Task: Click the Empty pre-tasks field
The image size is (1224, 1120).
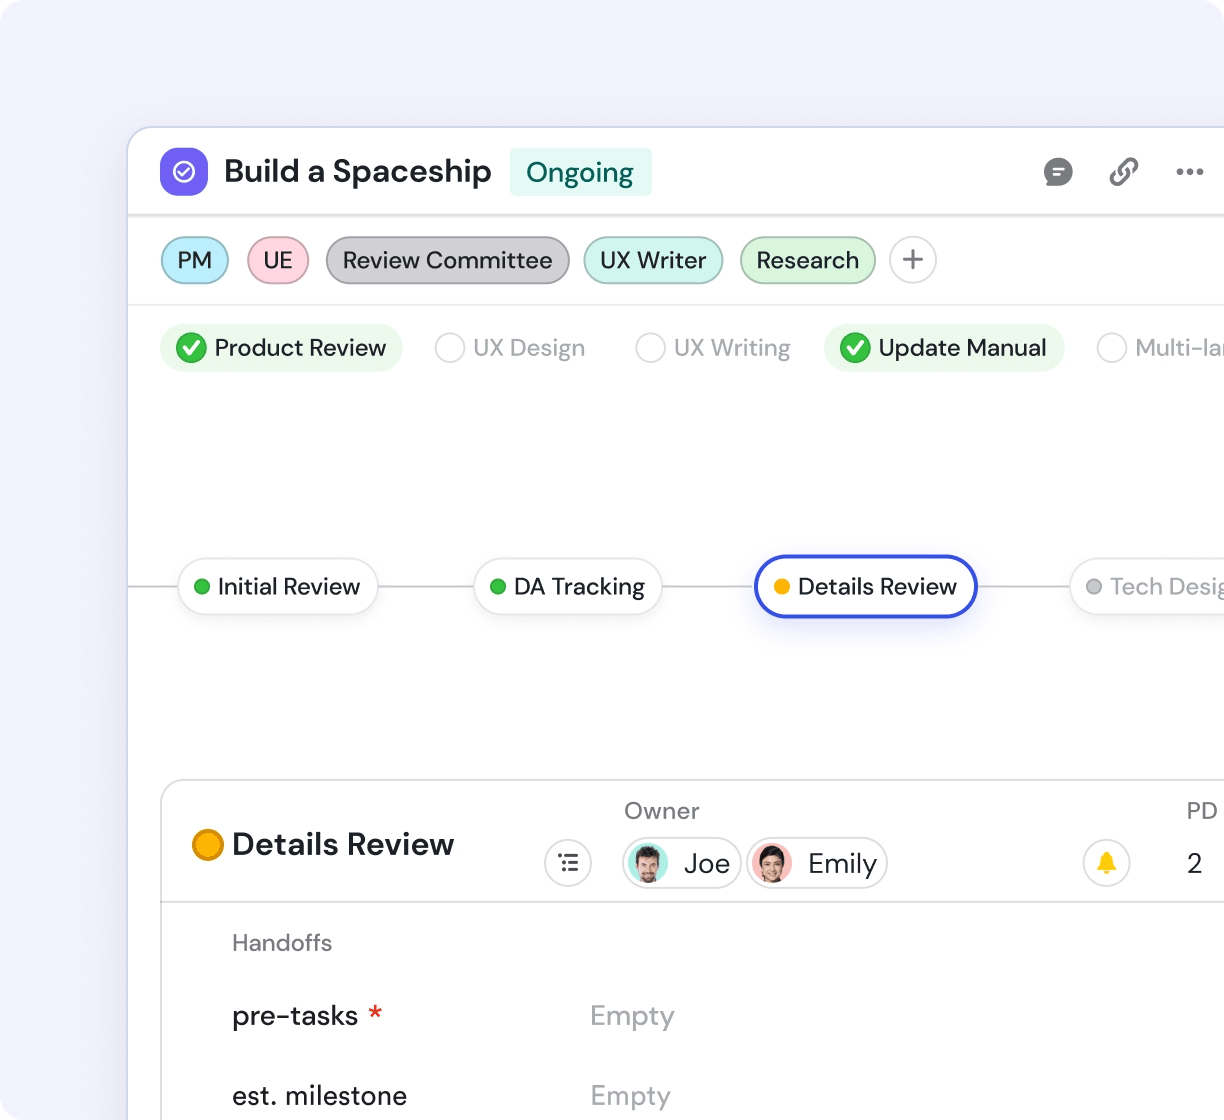Action: 632,1016
